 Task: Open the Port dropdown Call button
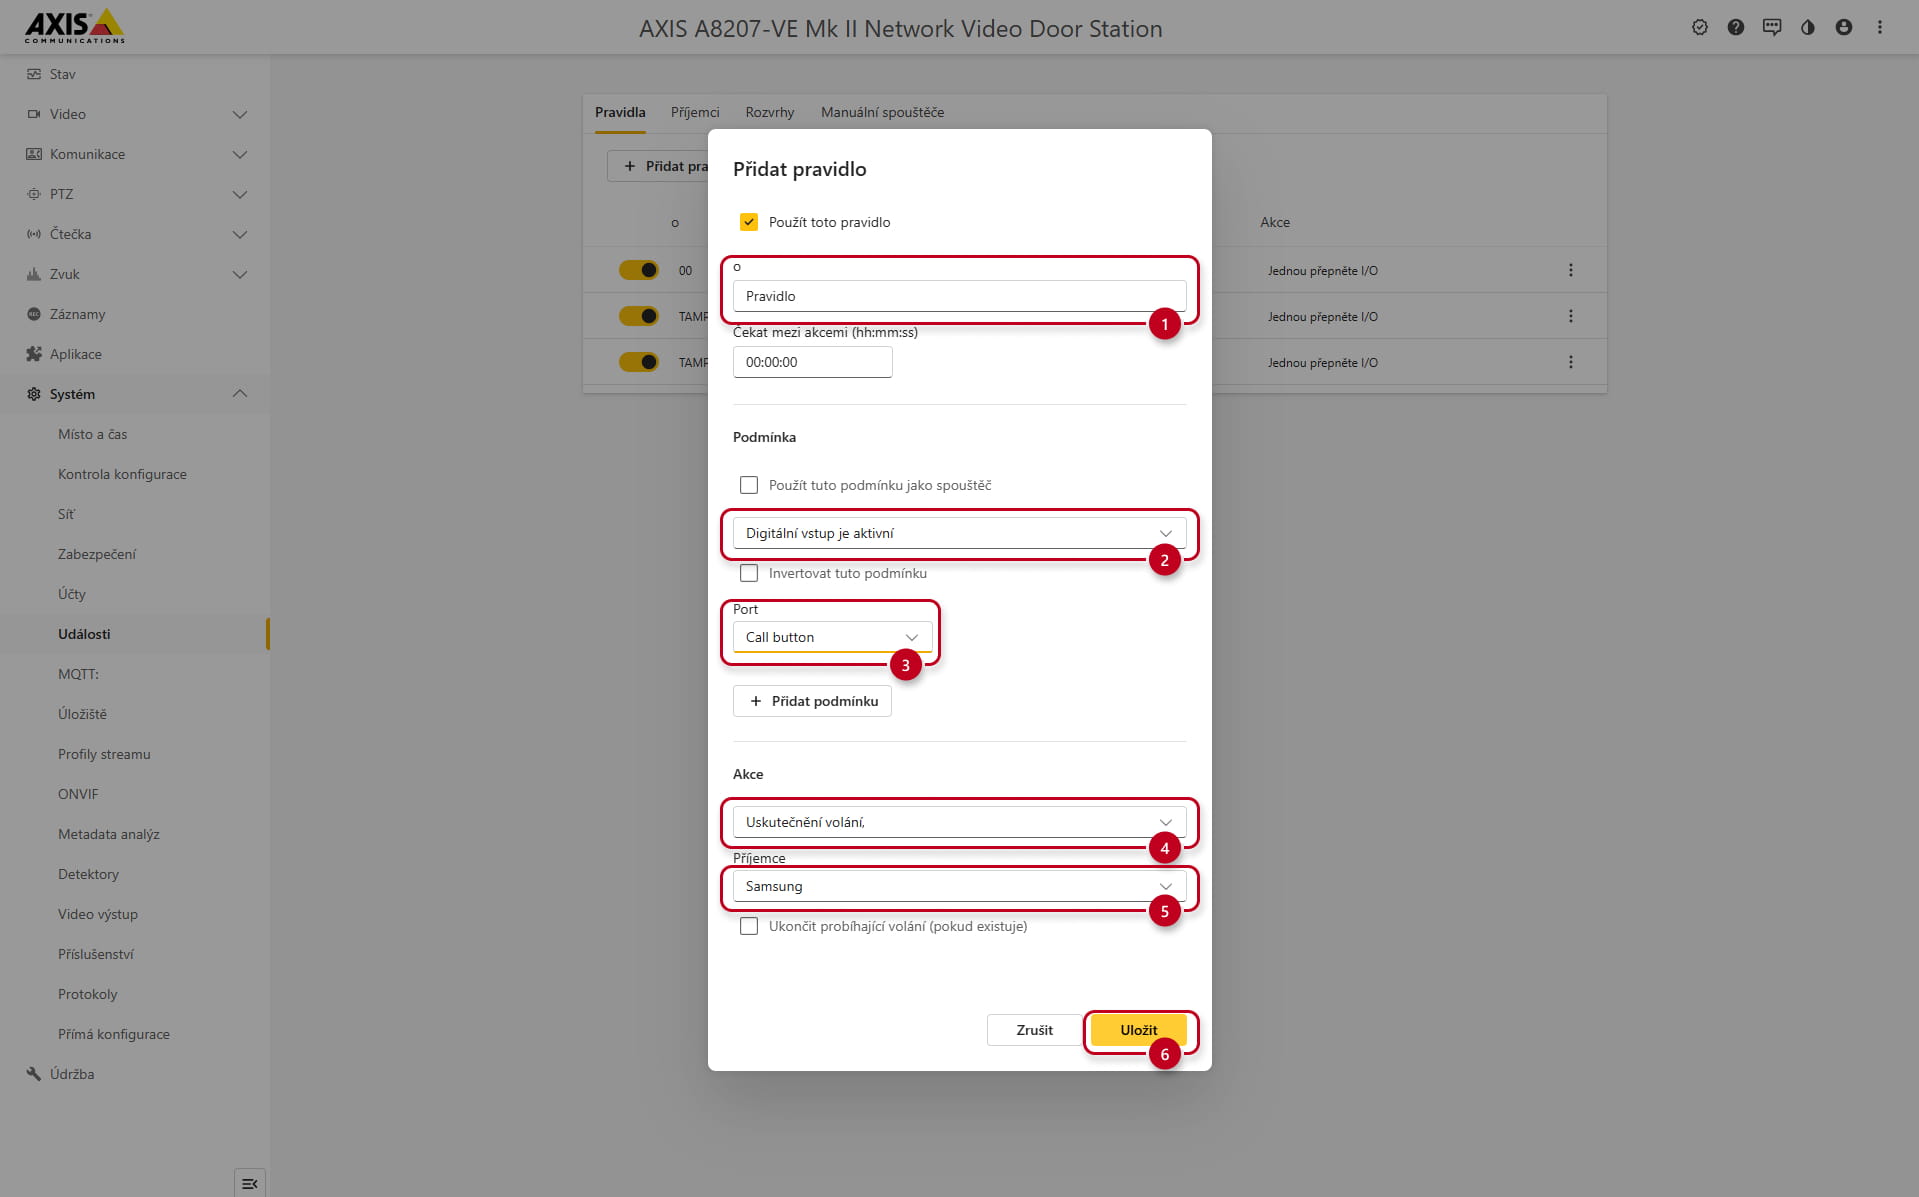coord(832,637)
